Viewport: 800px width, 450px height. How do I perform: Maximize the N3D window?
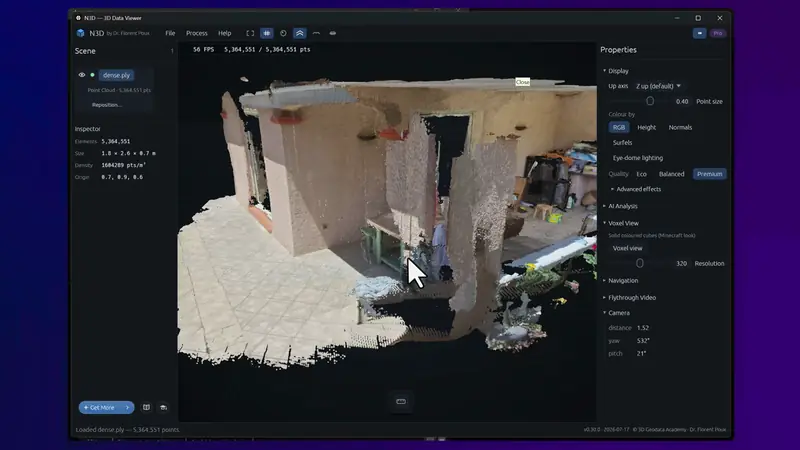(698, 18)
